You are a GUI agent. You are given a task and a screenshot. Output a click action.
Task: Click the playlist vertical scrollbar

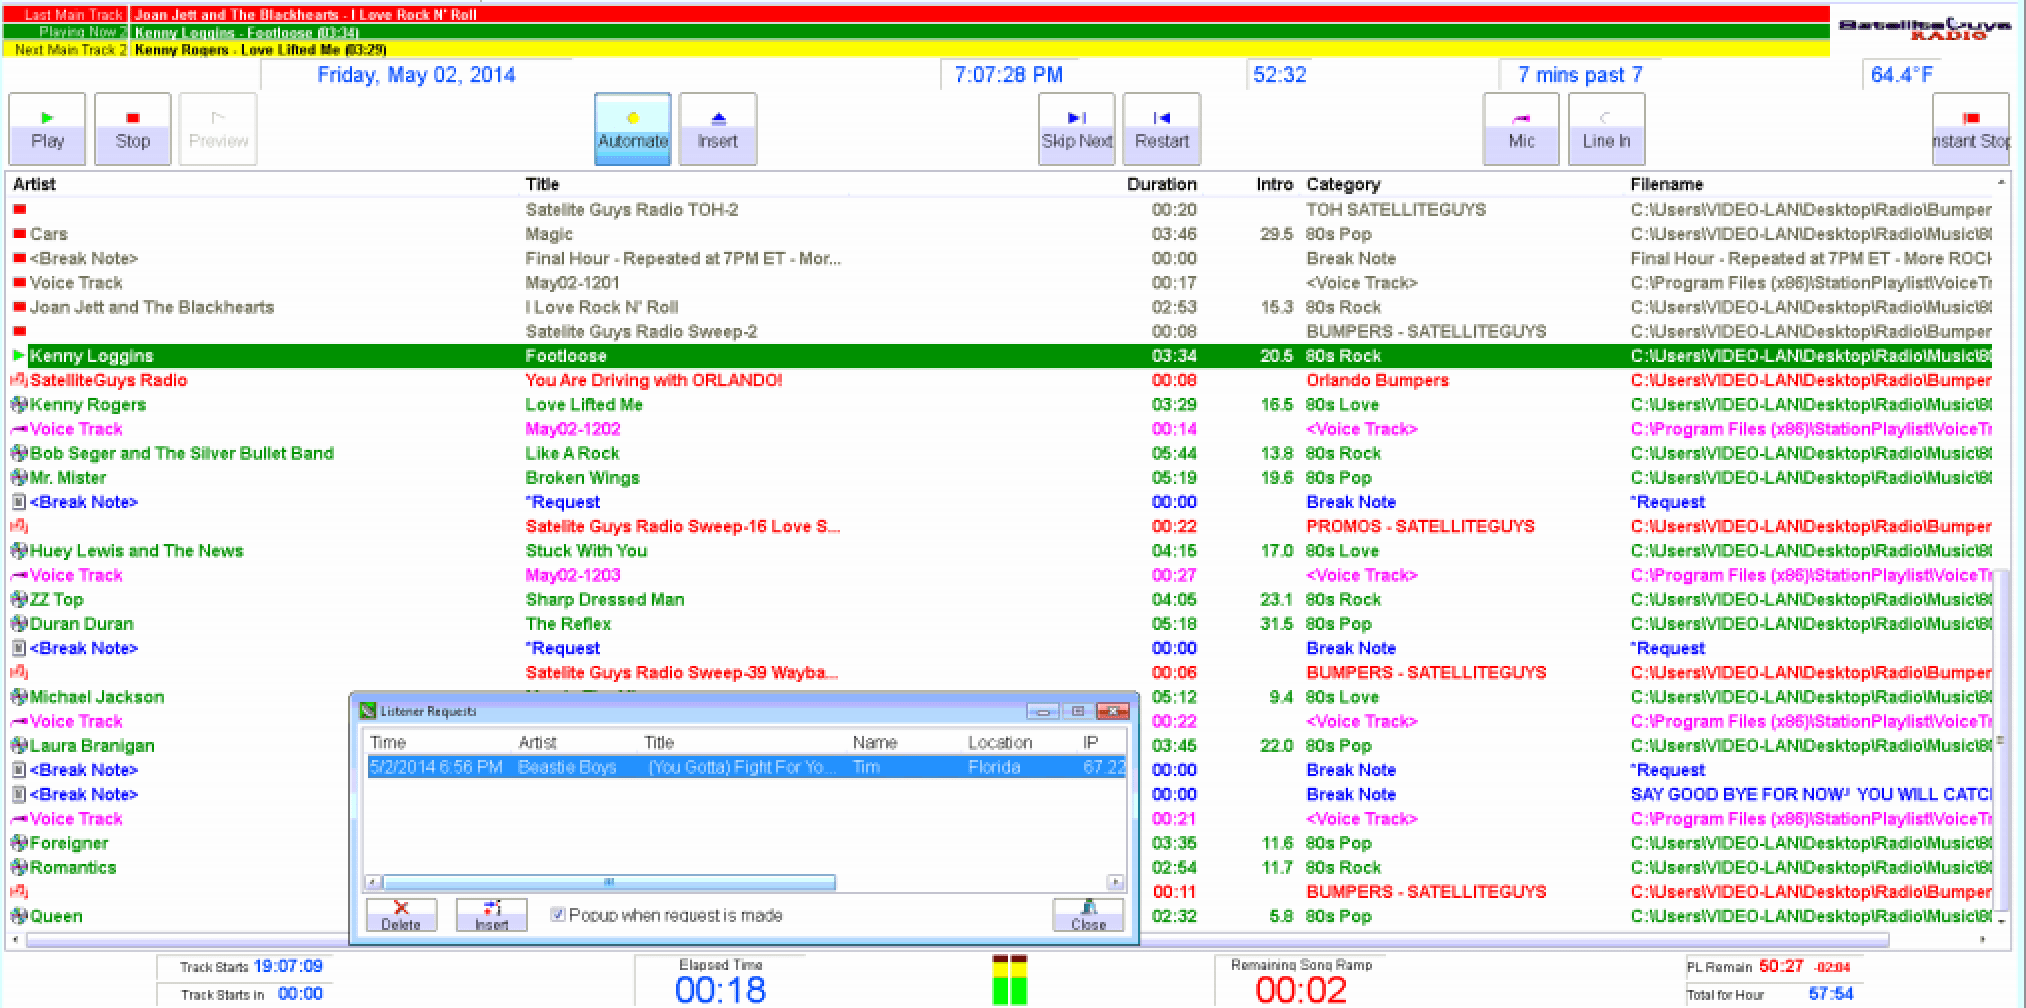point(2000,740)
